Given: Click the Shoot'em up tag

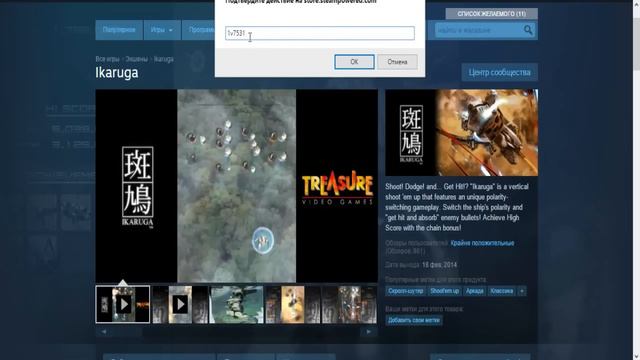Looking at the screenshot, I should click(x=444, y=291).
